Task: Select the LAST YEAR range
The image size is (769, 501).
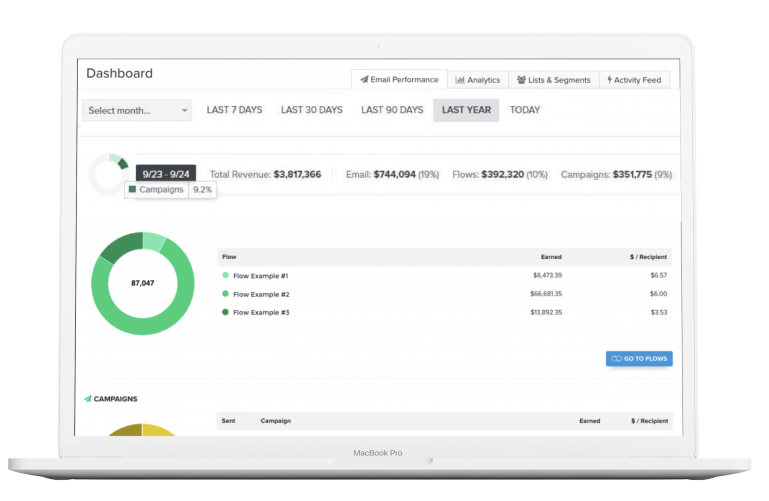Action: tap(466, 110)
